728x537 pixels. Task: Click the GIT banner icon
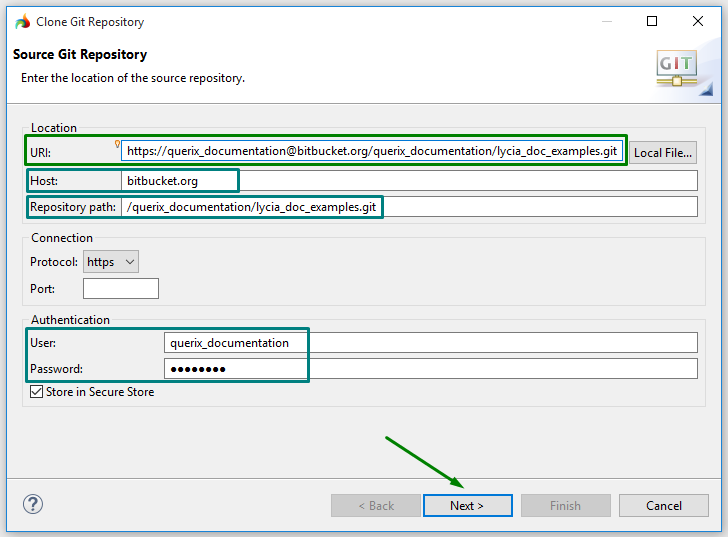click(x=676, y=69)
